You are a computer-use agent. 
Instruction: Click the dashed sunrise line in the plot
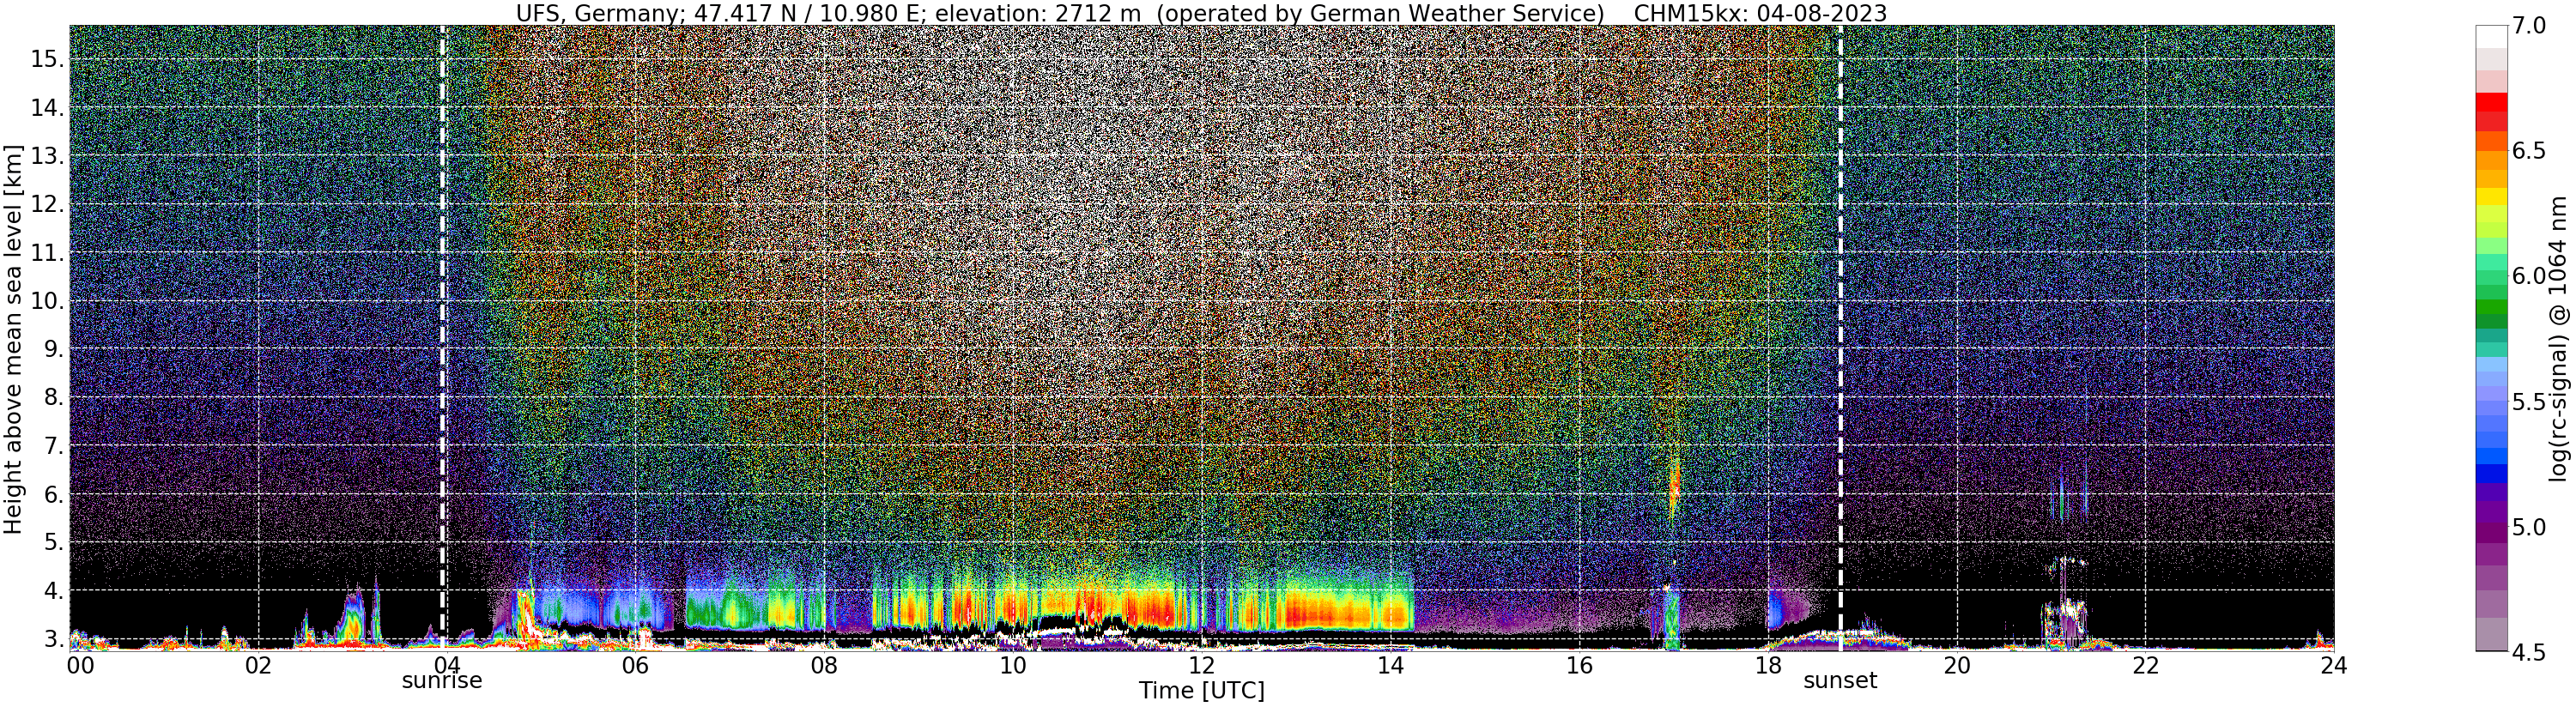pos(443,337)
